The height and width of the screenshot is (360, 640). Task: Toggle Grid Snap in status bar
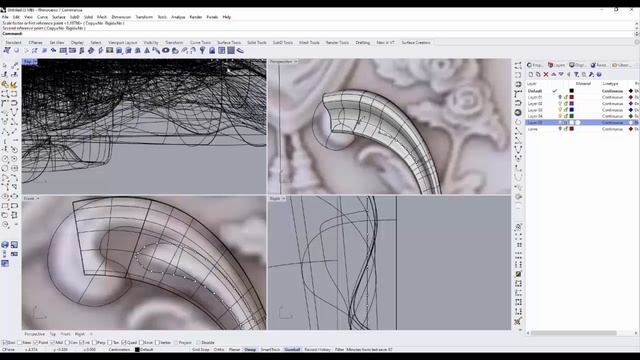(x=200, y=350)
